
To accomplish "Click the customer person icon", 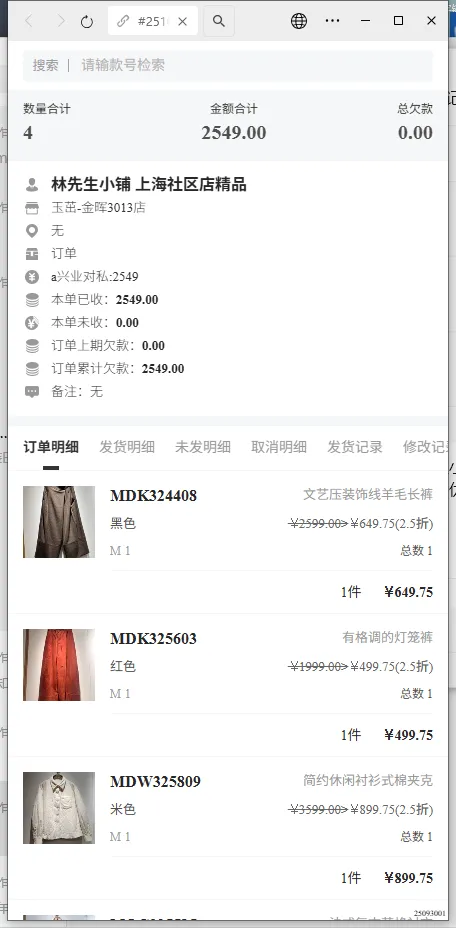I will pyautogui.click(x=32, y=185).
